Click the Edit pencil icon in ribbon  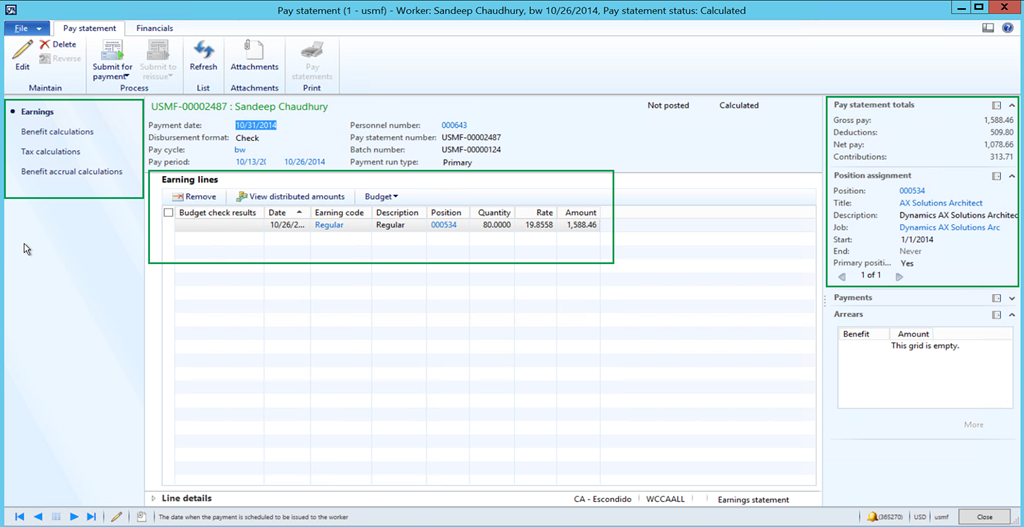pos(22,50)
